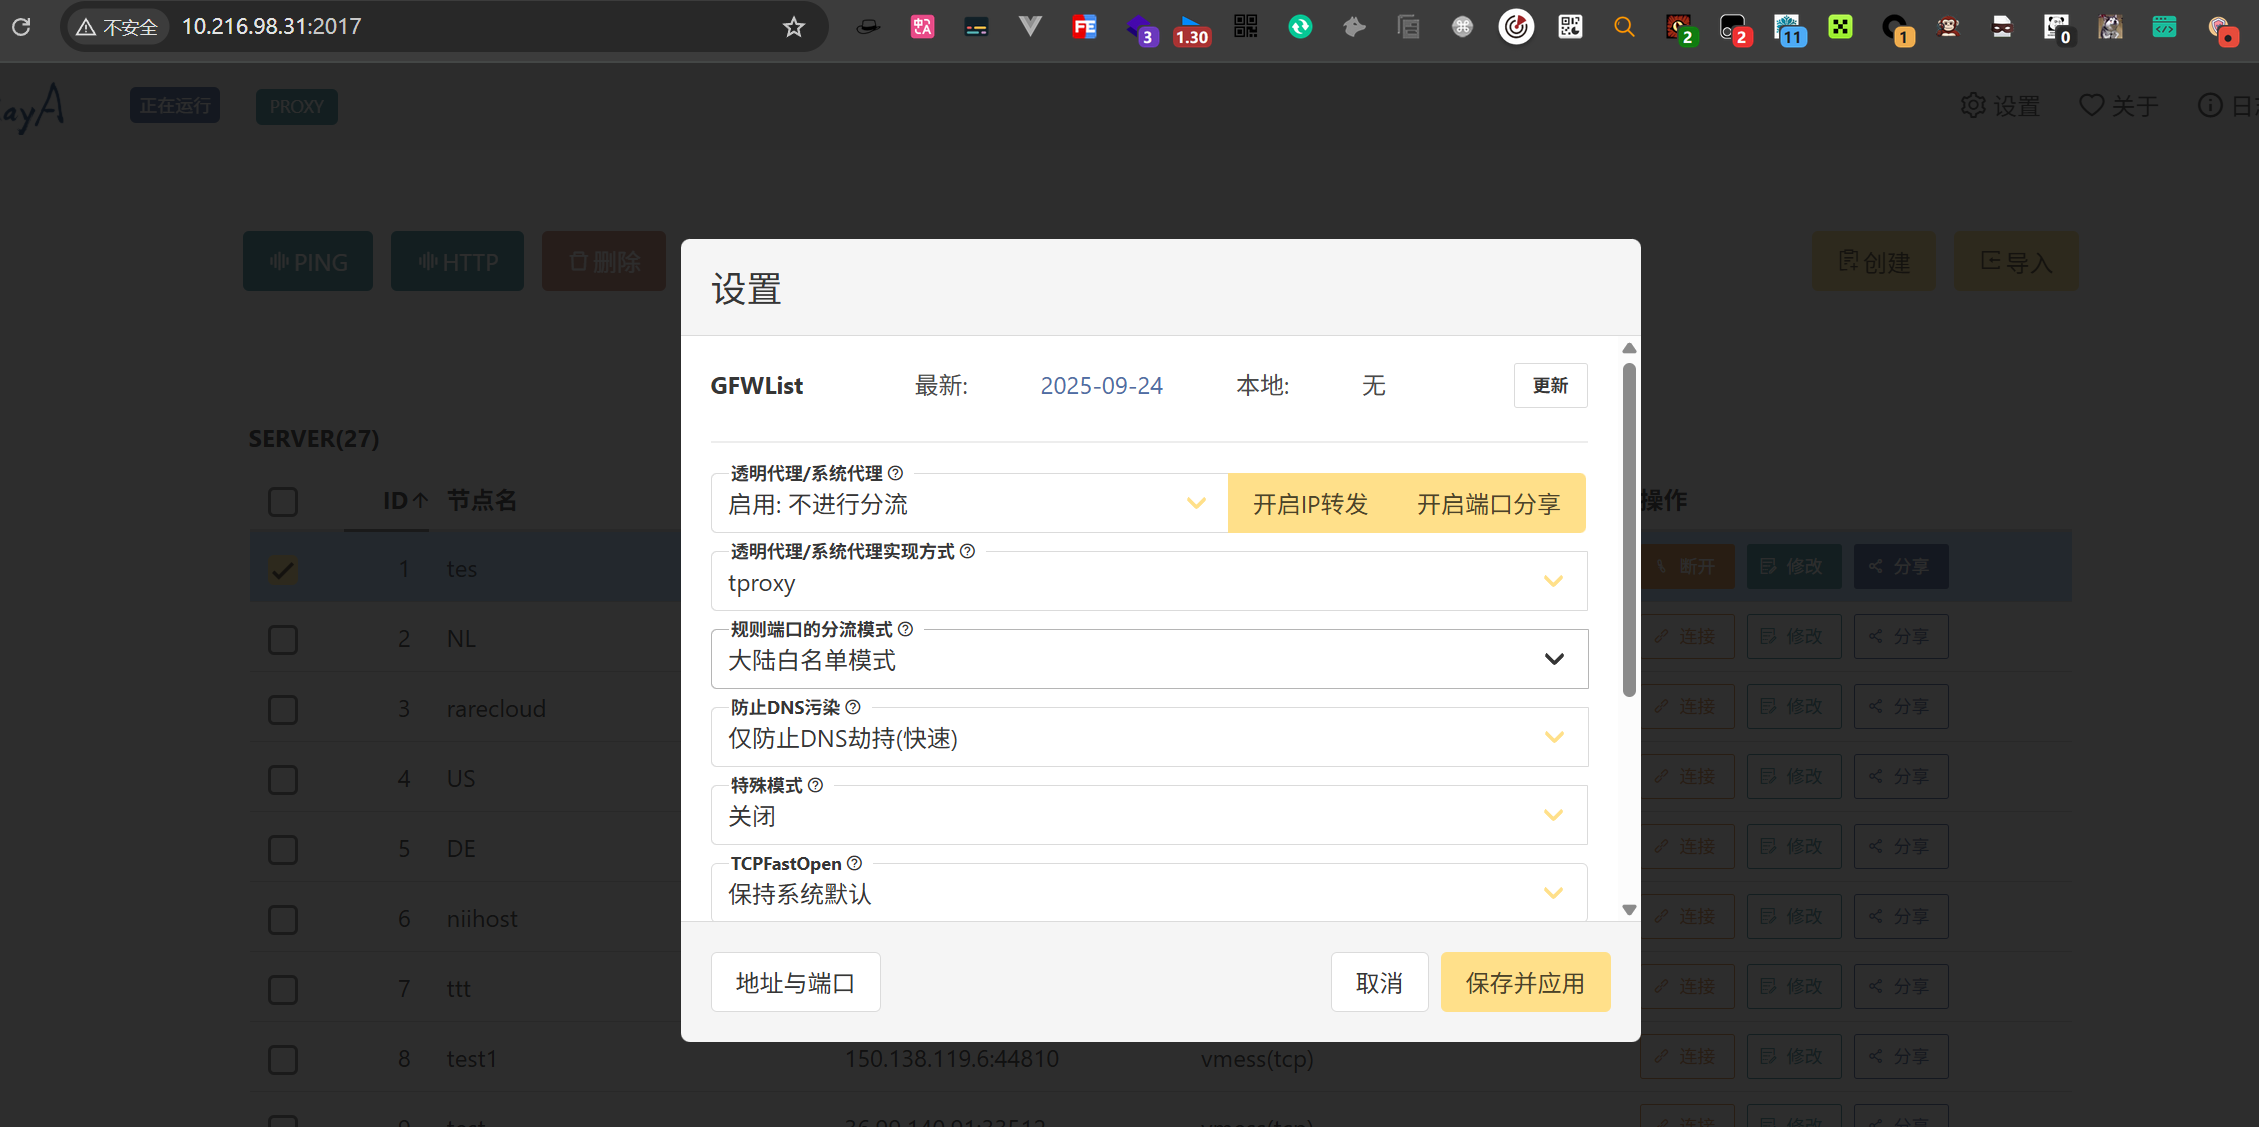Screen dimensions: 2259x1127
Task: Click help icon beside 规则端口的分流模式
Action: (x=905, y=629)
